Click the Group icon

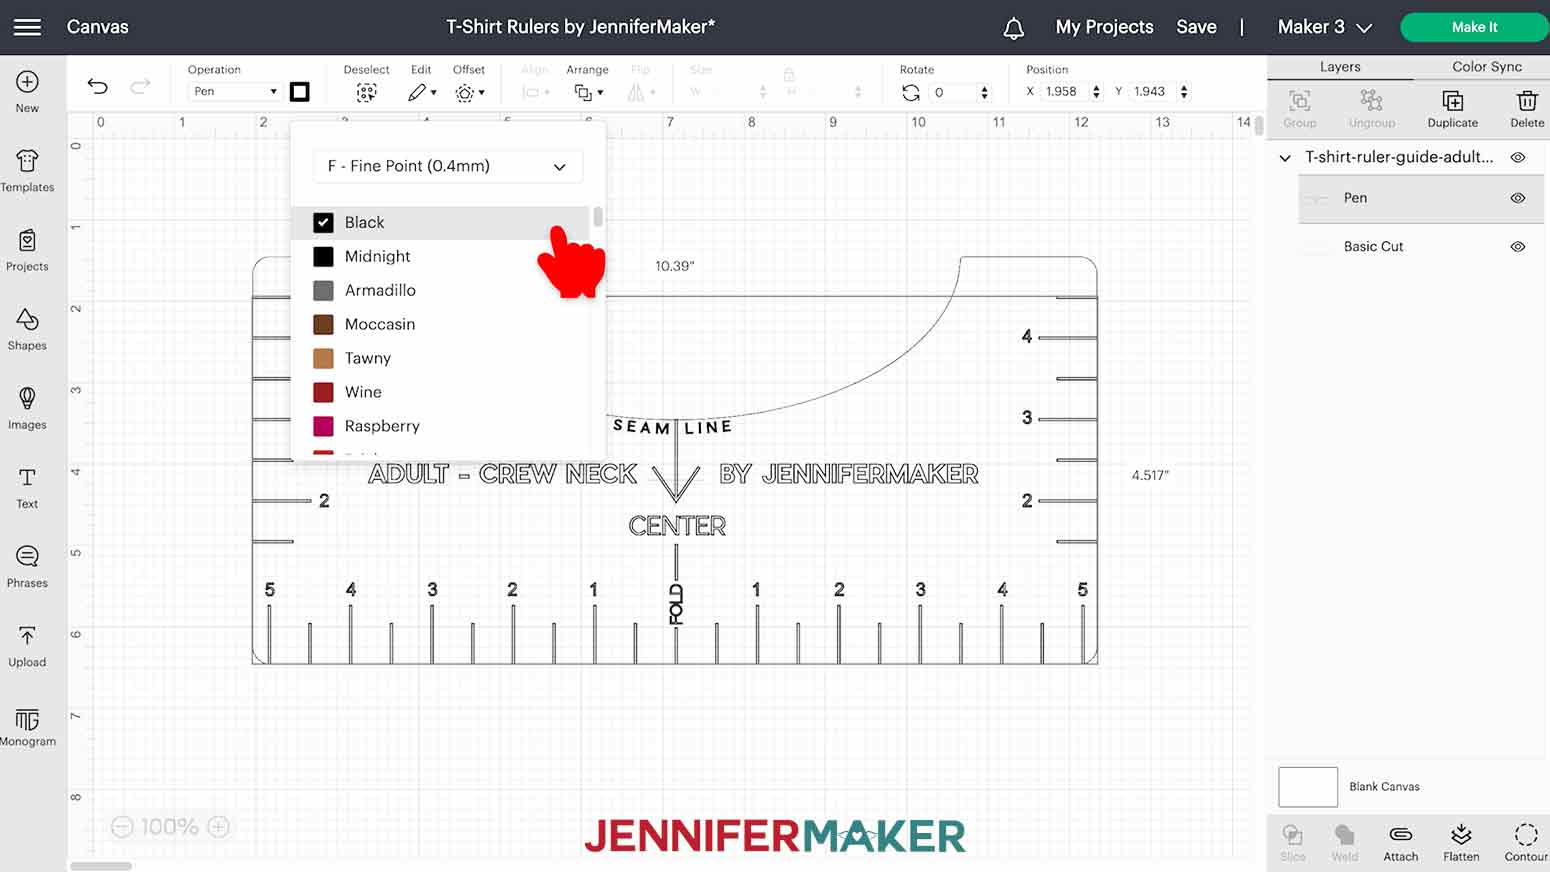click(x=1300, y=101)
